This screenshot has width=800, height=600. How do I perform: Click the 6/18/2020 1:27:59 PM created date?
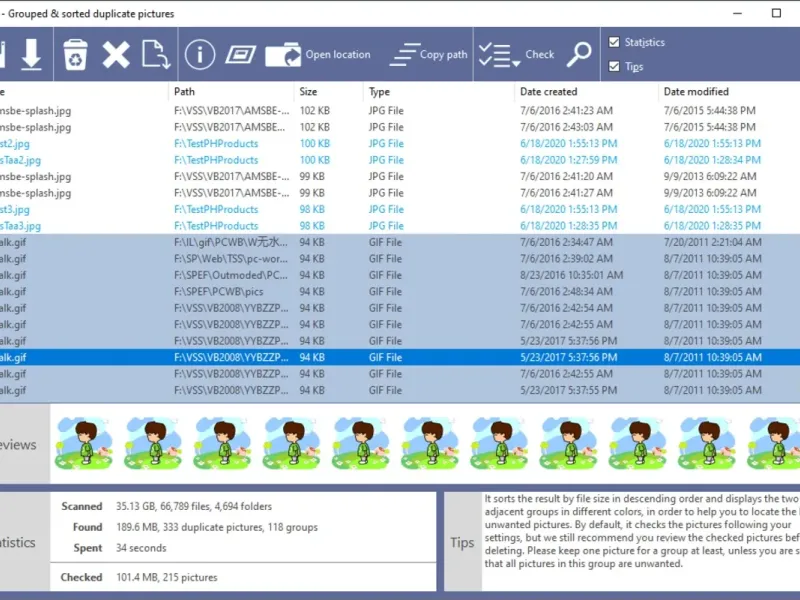[568, 160]
